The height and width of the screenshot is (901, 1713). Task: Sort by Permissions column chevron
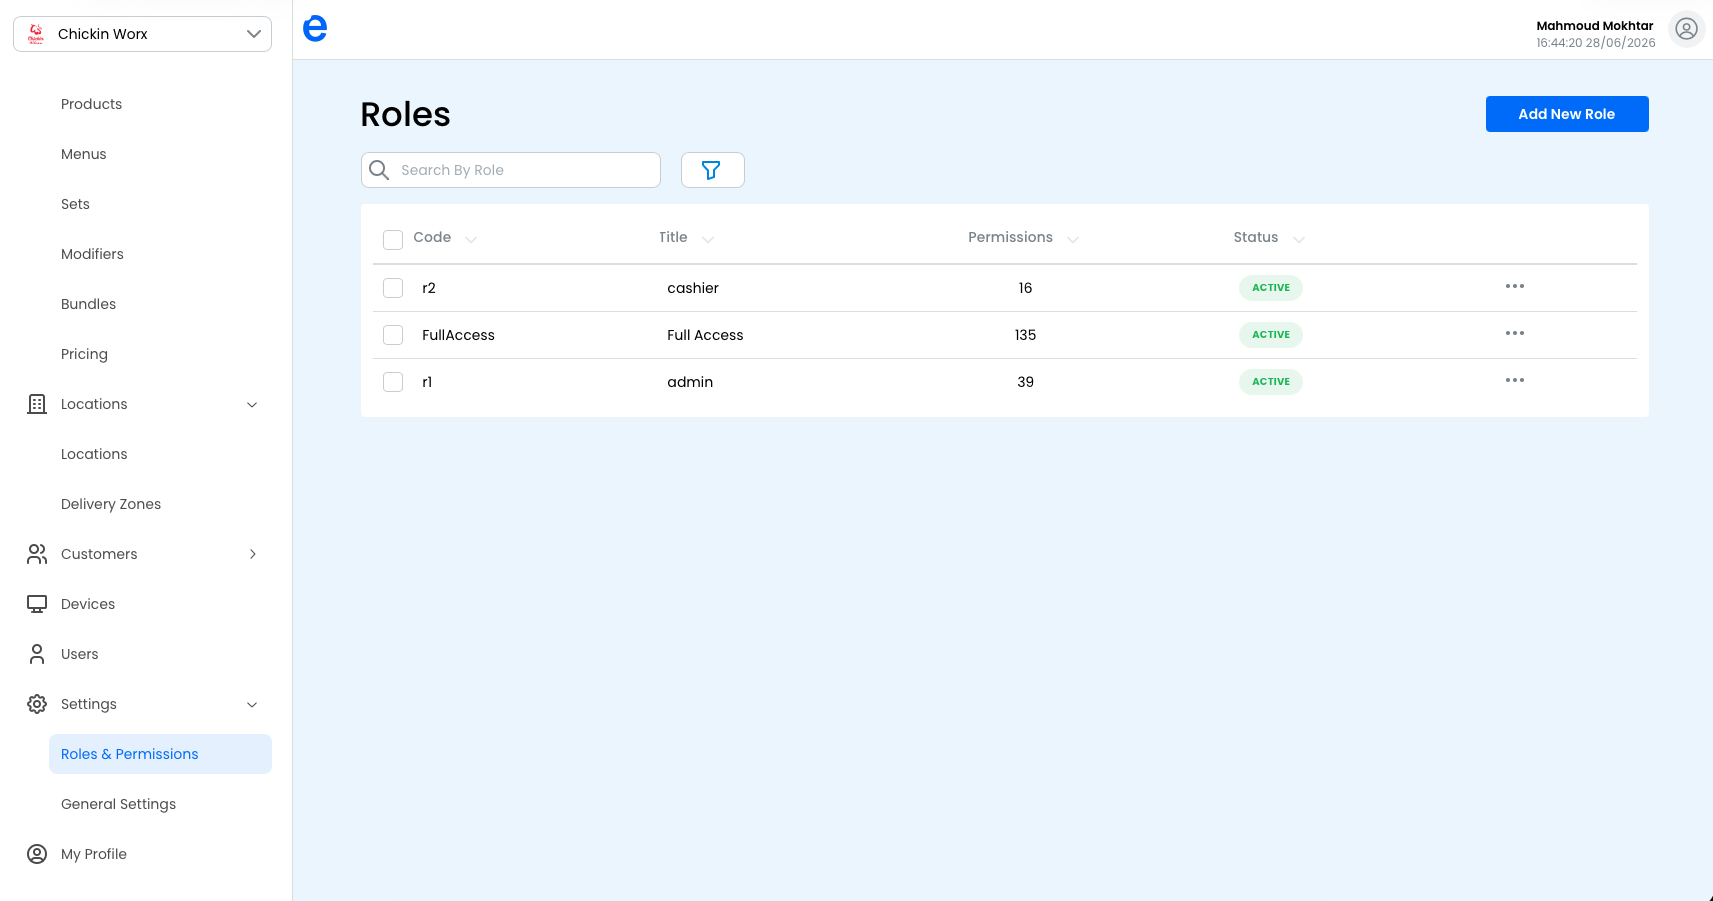1073,239
